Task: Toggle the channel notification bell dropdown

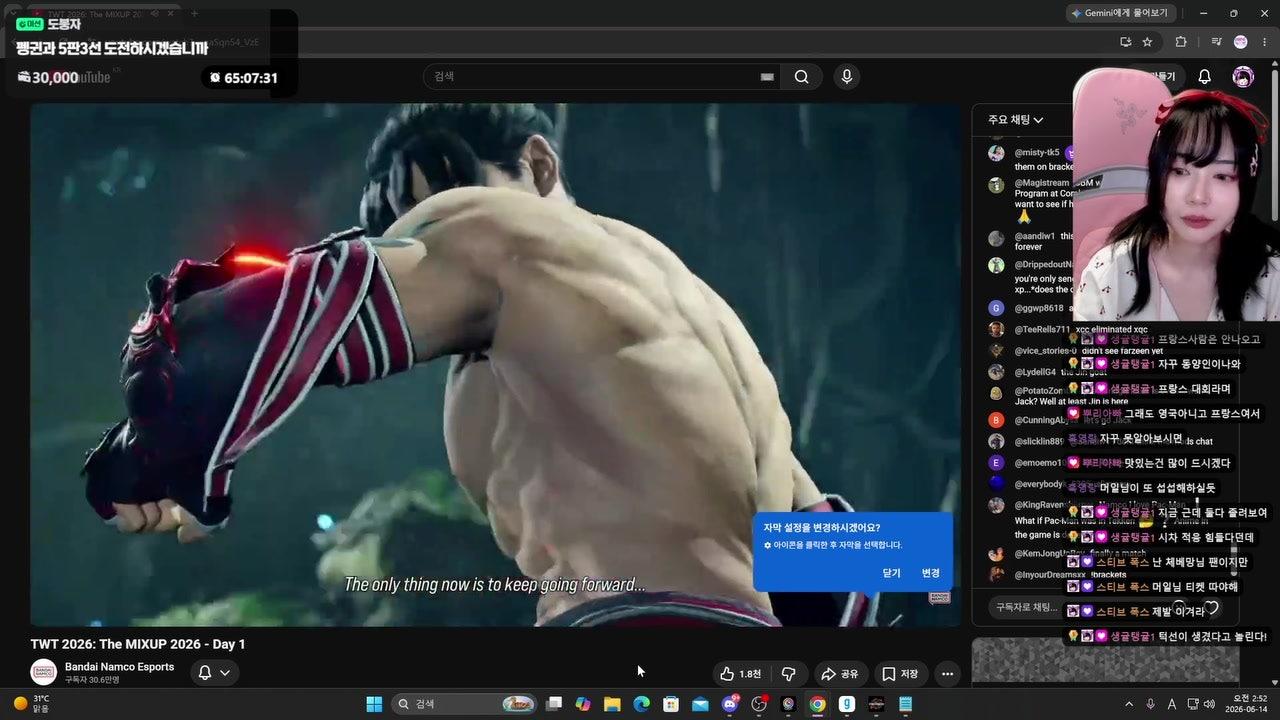Action: pos(214,673)
